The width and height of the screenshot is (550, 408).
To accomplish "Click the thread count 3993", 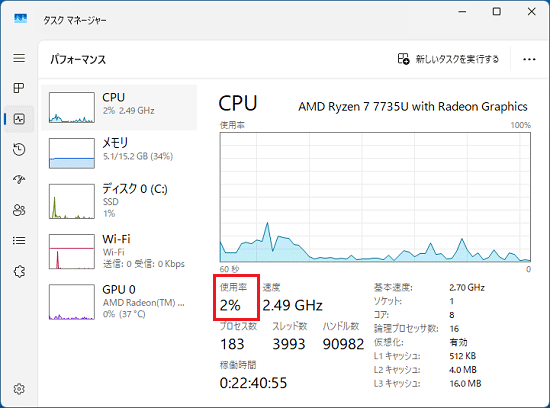I will [289, 344].
